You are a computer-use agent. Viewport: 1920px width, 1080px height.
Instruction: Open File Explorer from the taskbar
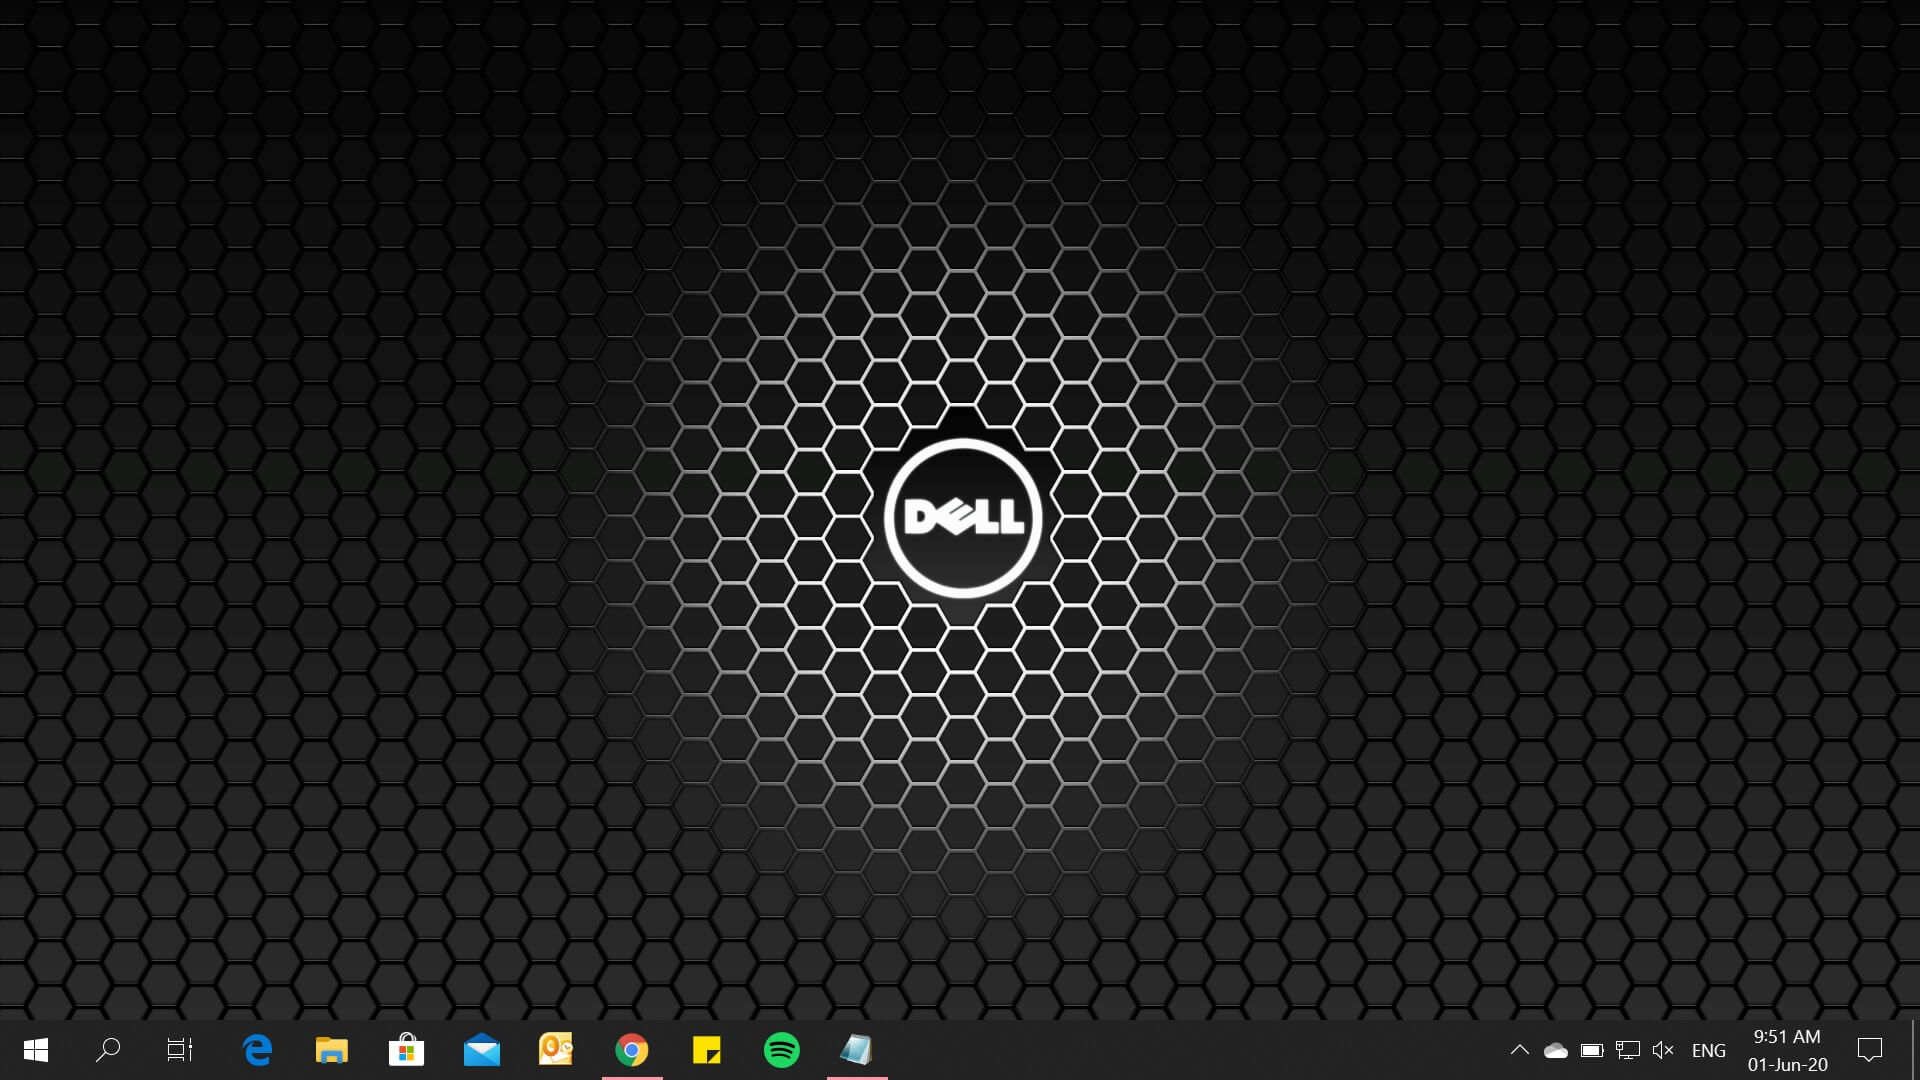point(332,1050)
